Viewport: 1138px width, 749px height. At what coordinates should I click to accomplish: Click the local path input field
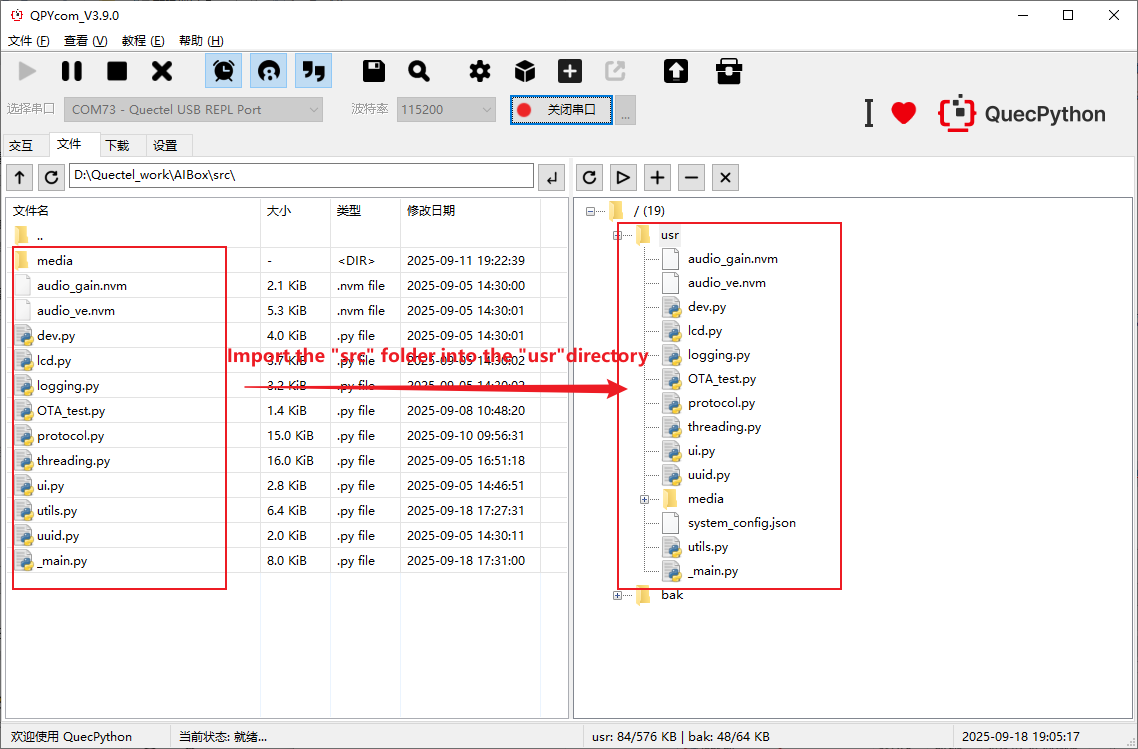tap(300, 176)
